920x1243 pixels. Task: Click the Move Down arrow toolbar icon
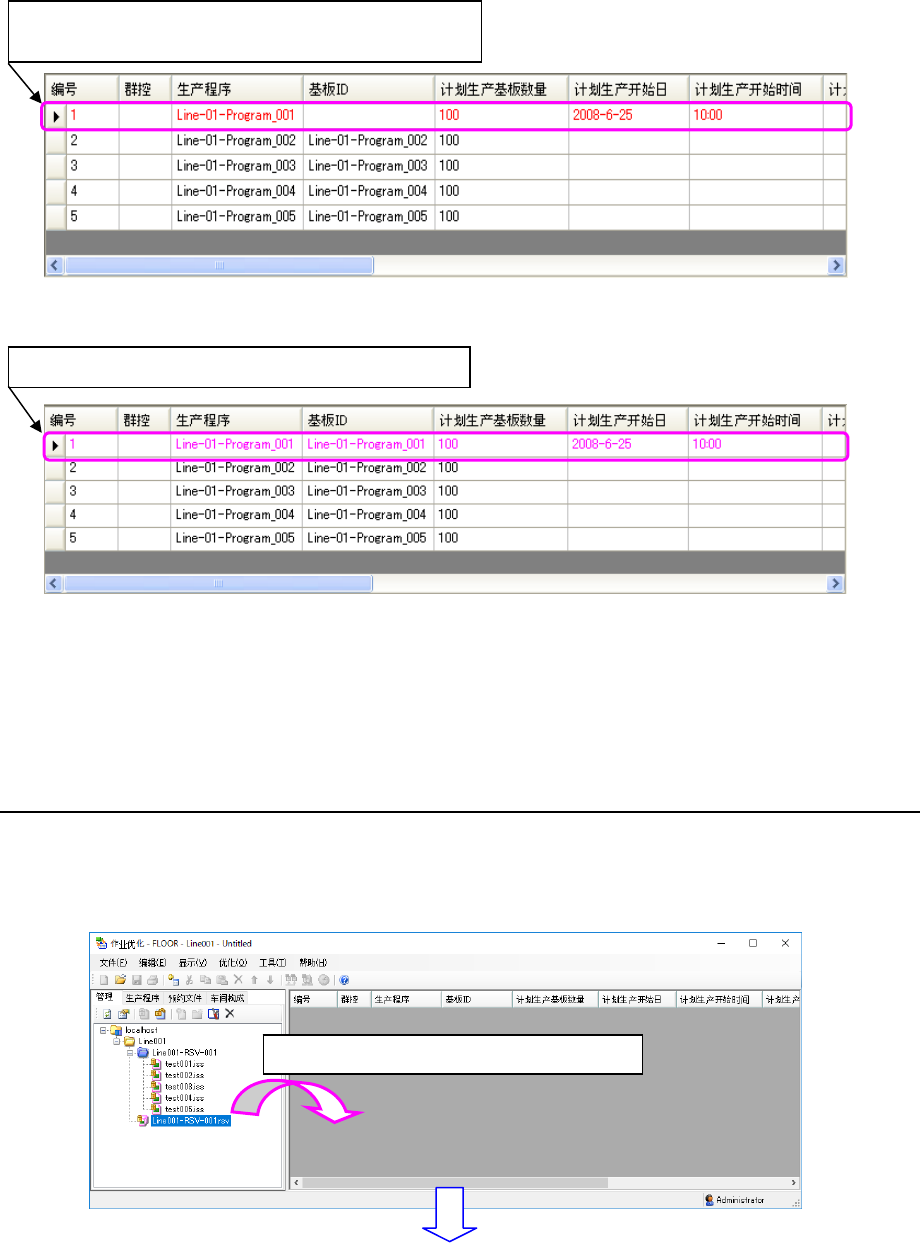[270, 980]
